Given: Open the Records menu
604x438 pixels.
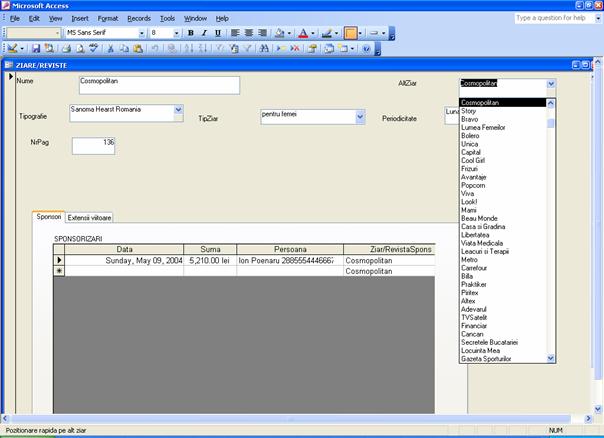Looking at the screenshot, I should tap(139, 18).
